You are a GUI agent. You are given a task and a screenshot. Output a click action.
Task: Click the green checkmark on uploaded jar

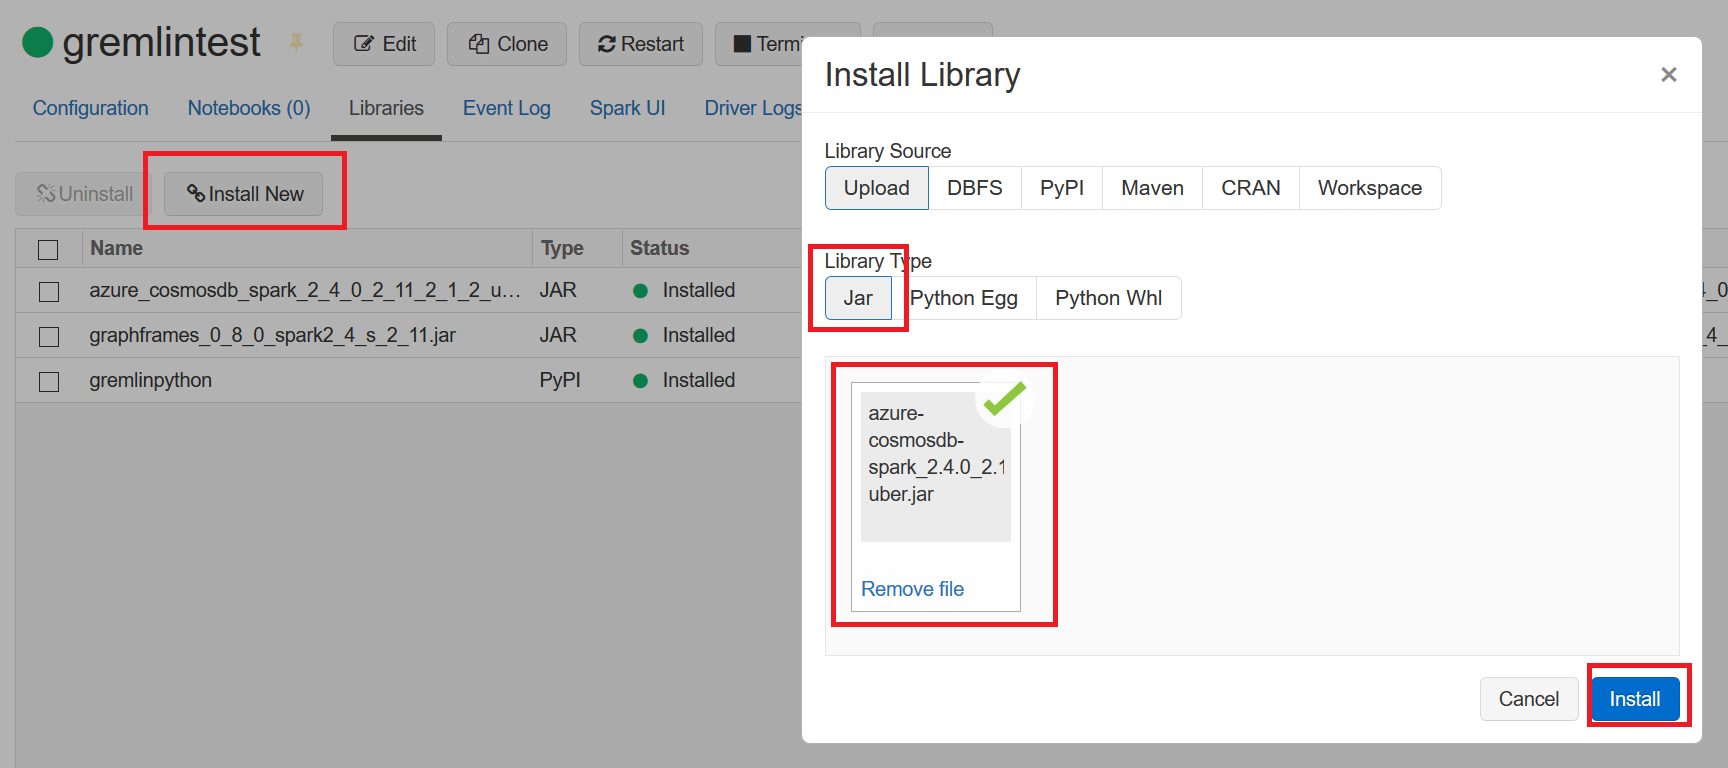(x=1004, y=399)
